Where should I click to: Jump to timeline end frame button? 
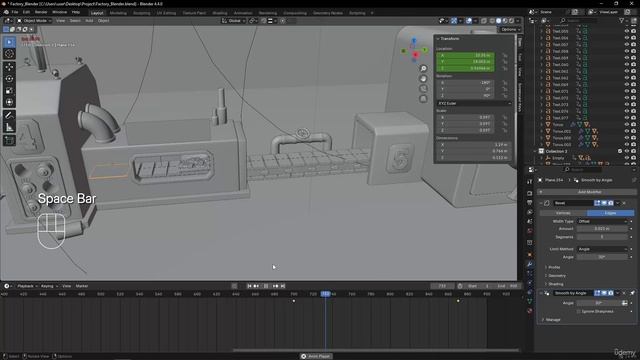point(283,286)
